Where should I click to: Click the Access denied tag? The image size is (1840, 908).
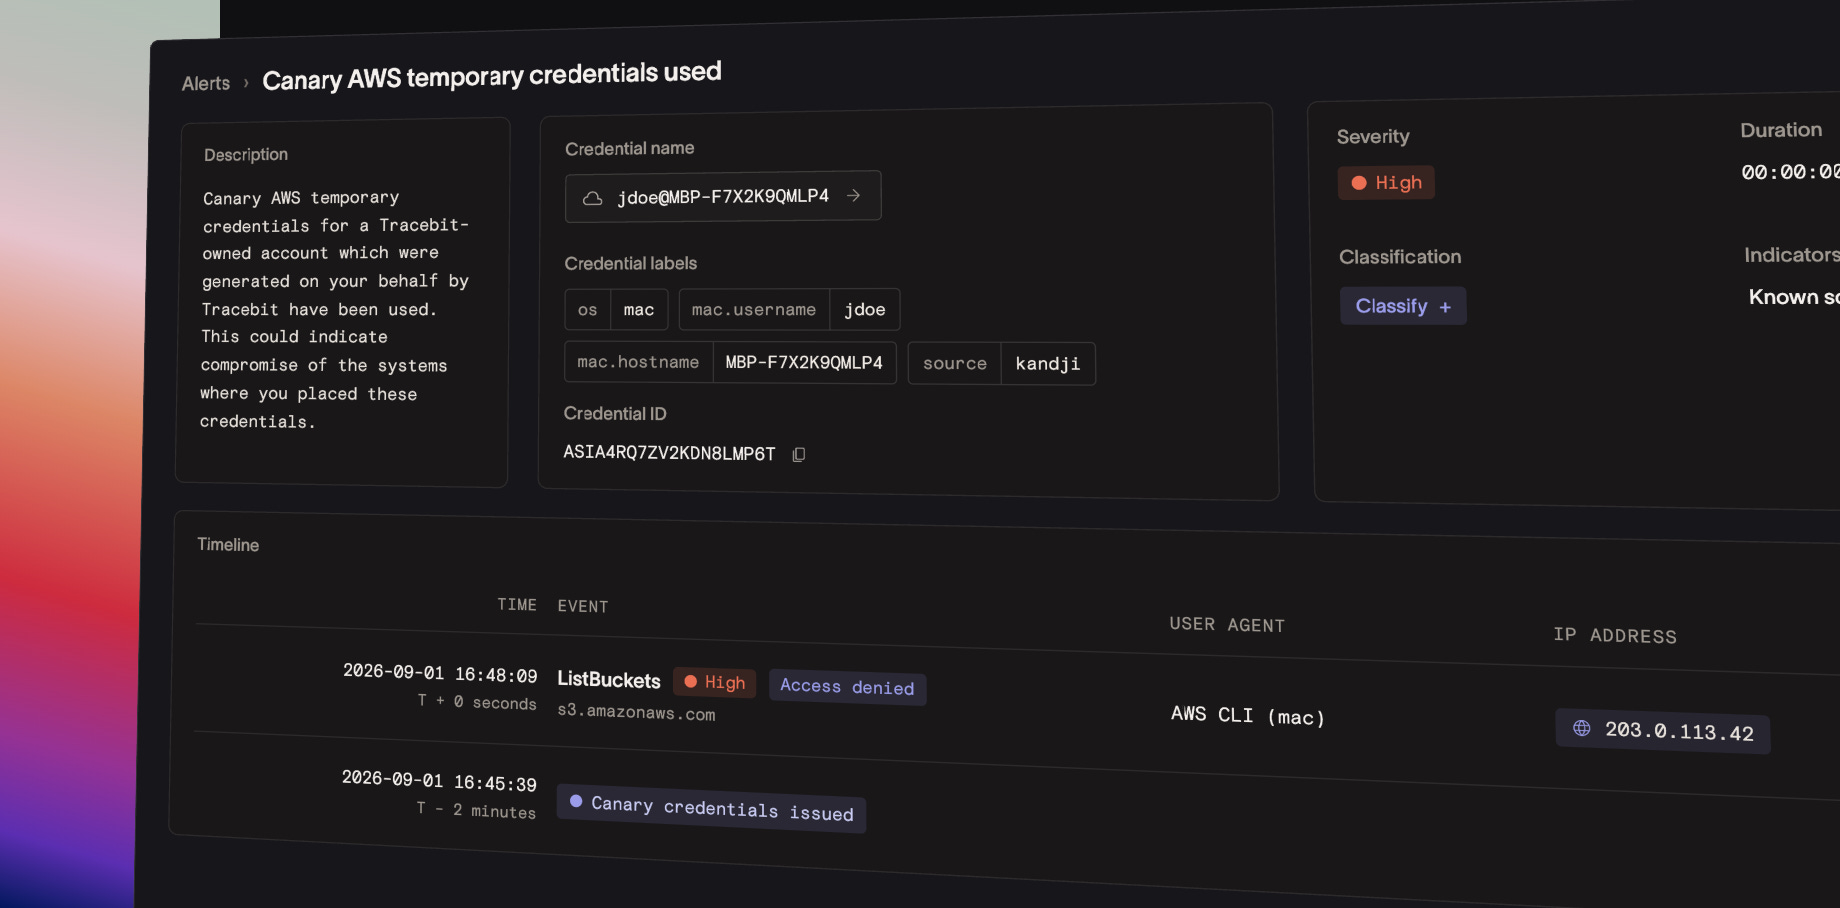coord(847,687)
